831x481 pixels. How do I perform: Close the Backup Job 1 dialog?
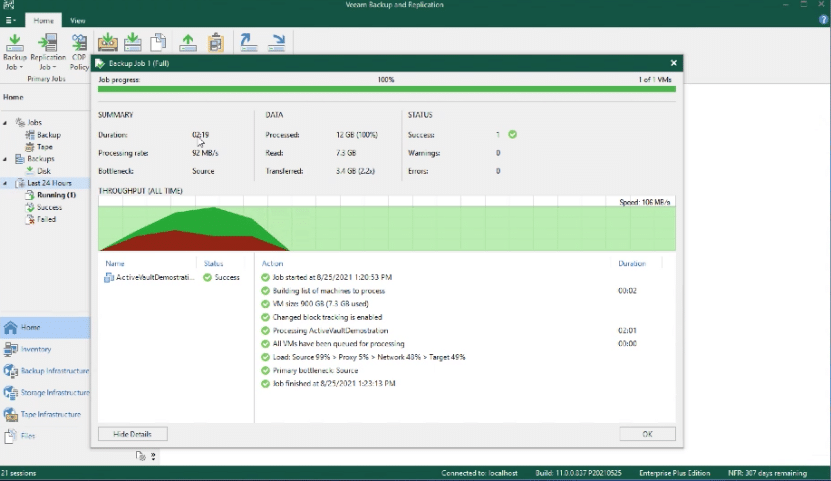[x=674, y=63]
